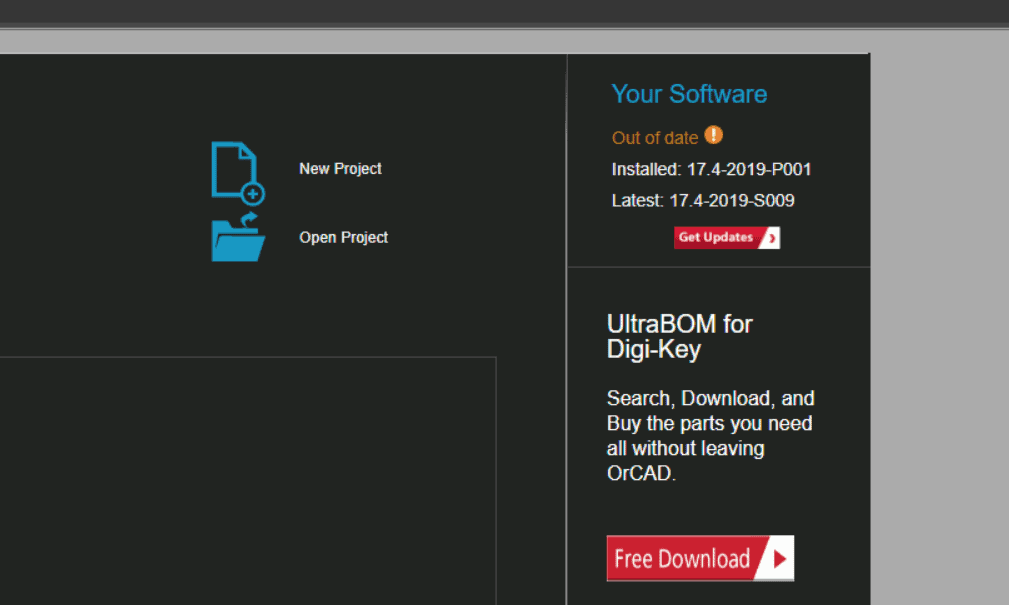The height and width of the screenshot is (605, 1009).
Task: Click the orange out-of-date warning icon
Action: pos(714,135)
